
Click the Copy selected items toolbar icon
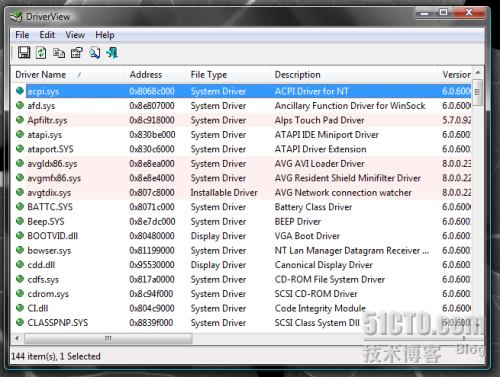coord(59,53)
